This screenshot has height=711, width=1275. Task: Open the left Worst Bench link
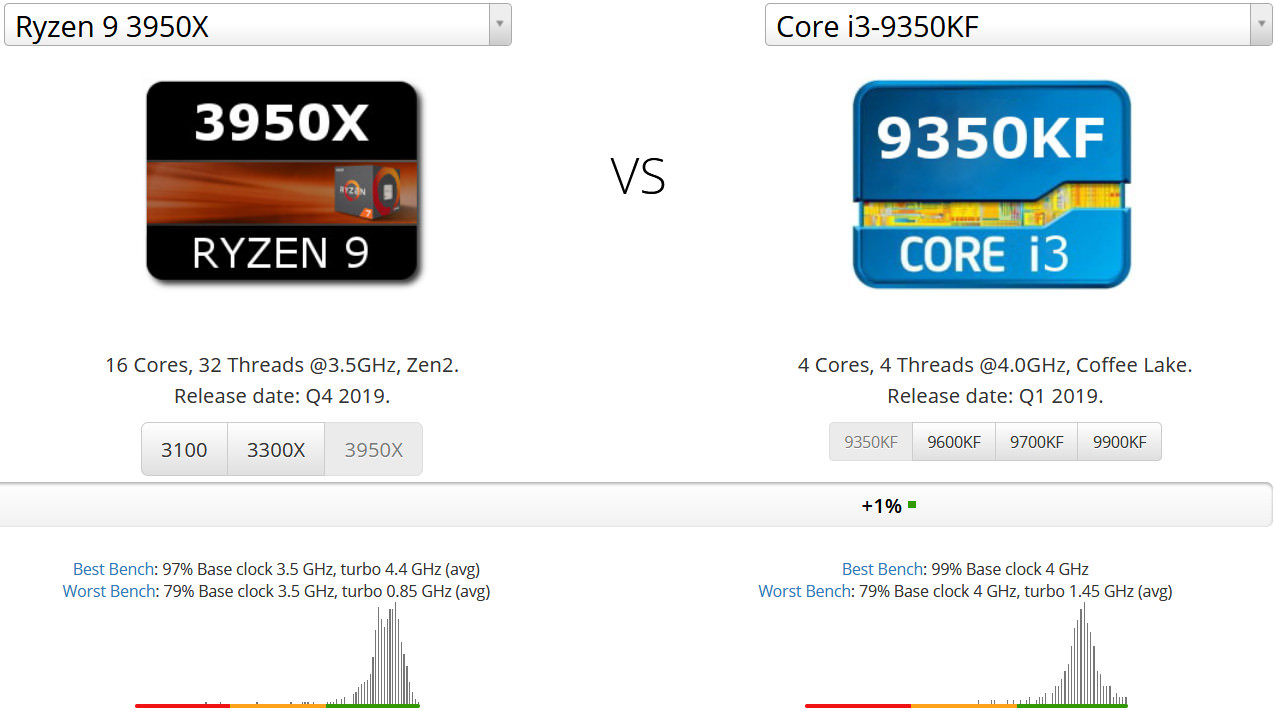[x=108, y=591]
